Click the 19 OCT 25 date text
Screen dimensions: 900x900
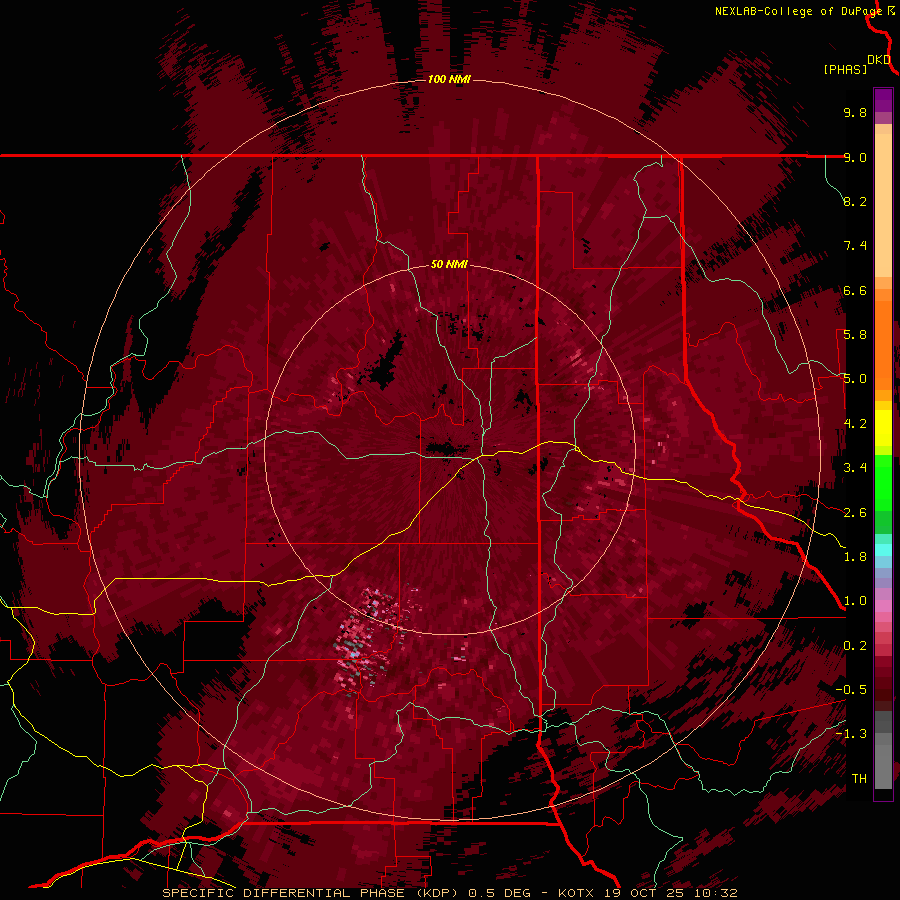[645, 893]
